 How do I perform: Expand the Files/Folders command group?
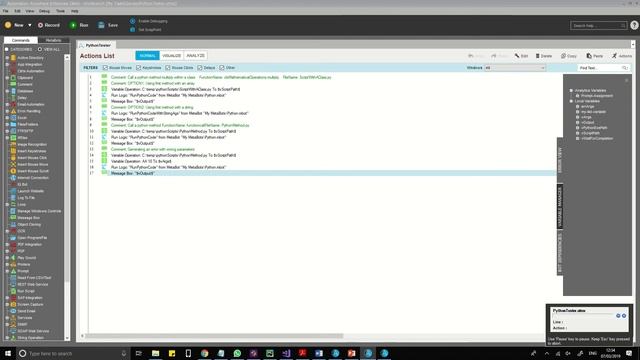click(7, 124)
